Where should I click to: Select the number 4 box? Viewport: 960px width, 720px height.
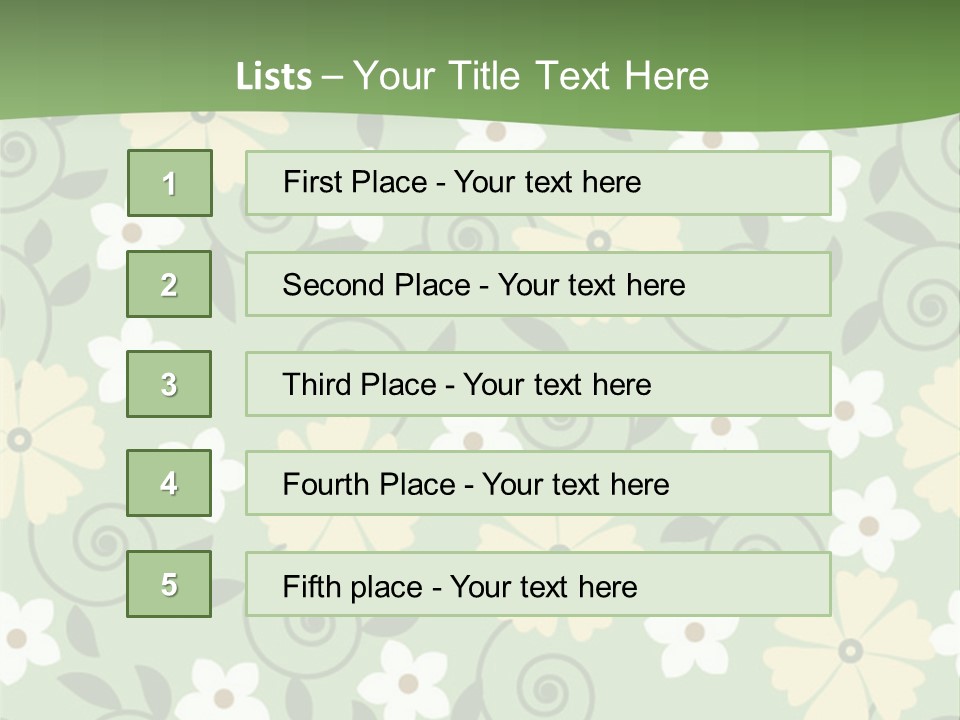coord(169,483)
